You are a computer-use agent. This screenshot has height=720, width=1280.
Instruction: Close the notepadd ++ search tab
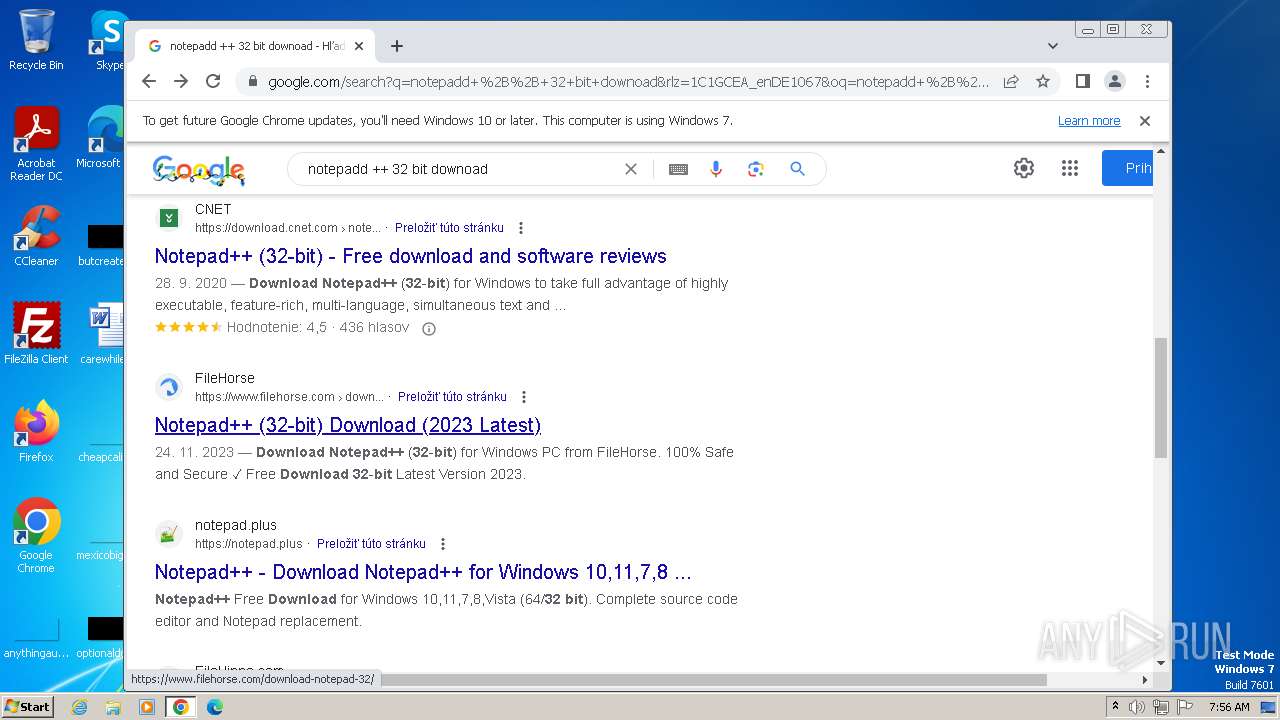pyautogui.click(x=359, y=46)
